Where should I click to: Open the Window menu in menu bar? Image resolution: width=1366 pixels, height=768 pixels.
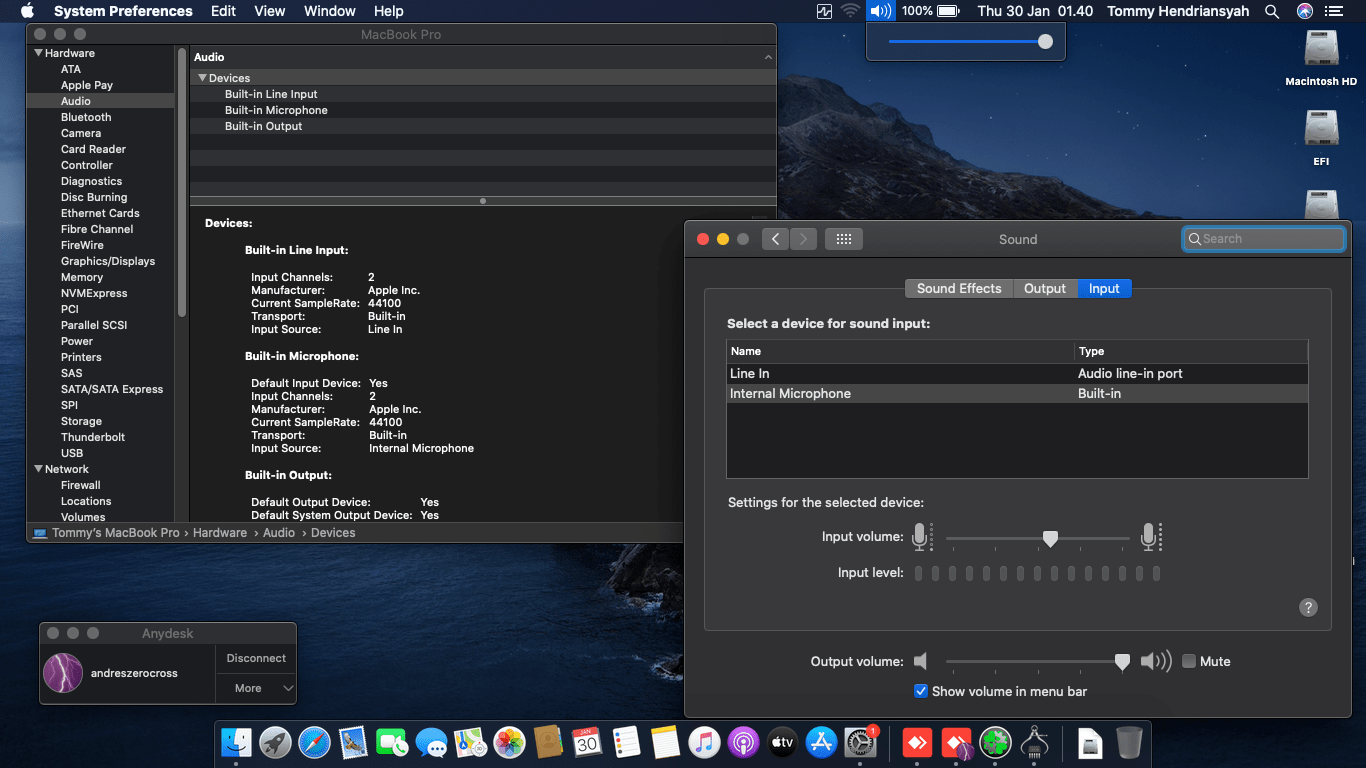pyautogui.click(x=329, y=11)
